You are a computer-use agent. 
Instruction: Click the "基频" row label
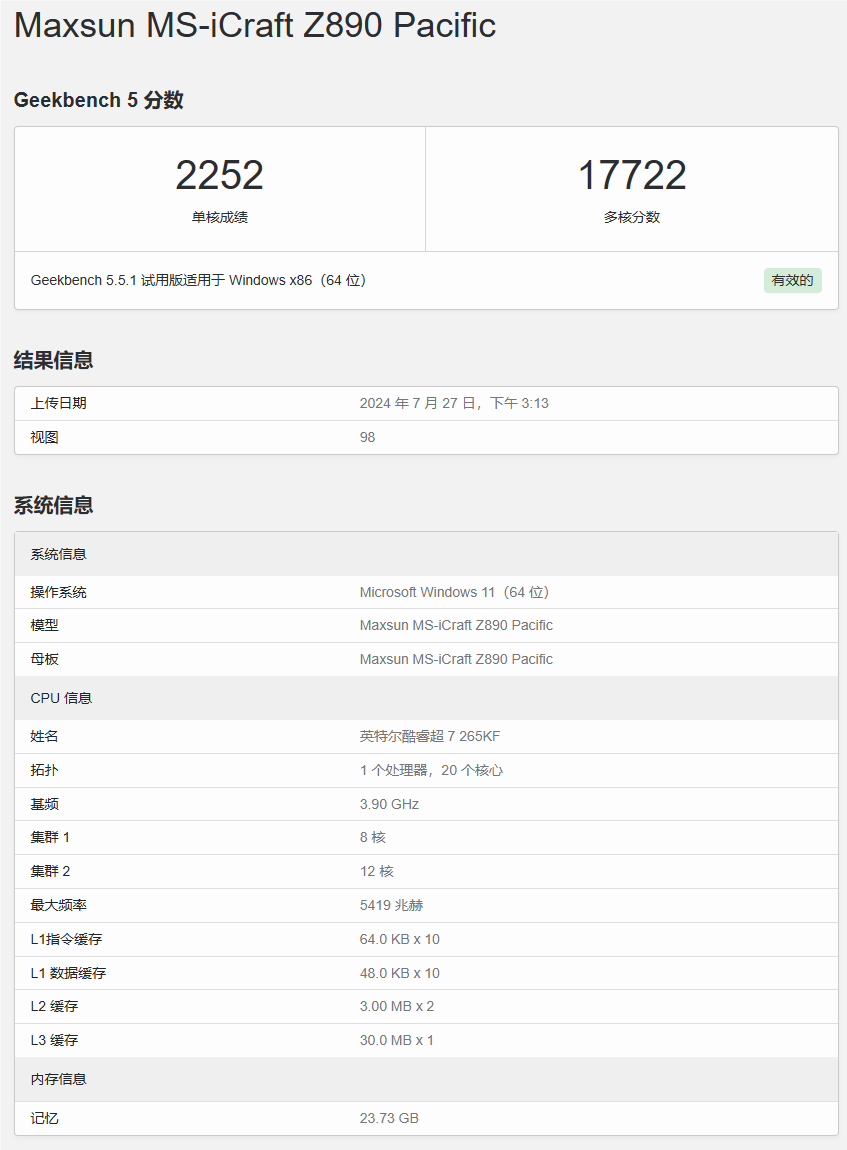pyautogui.click(x=45, y=805)
